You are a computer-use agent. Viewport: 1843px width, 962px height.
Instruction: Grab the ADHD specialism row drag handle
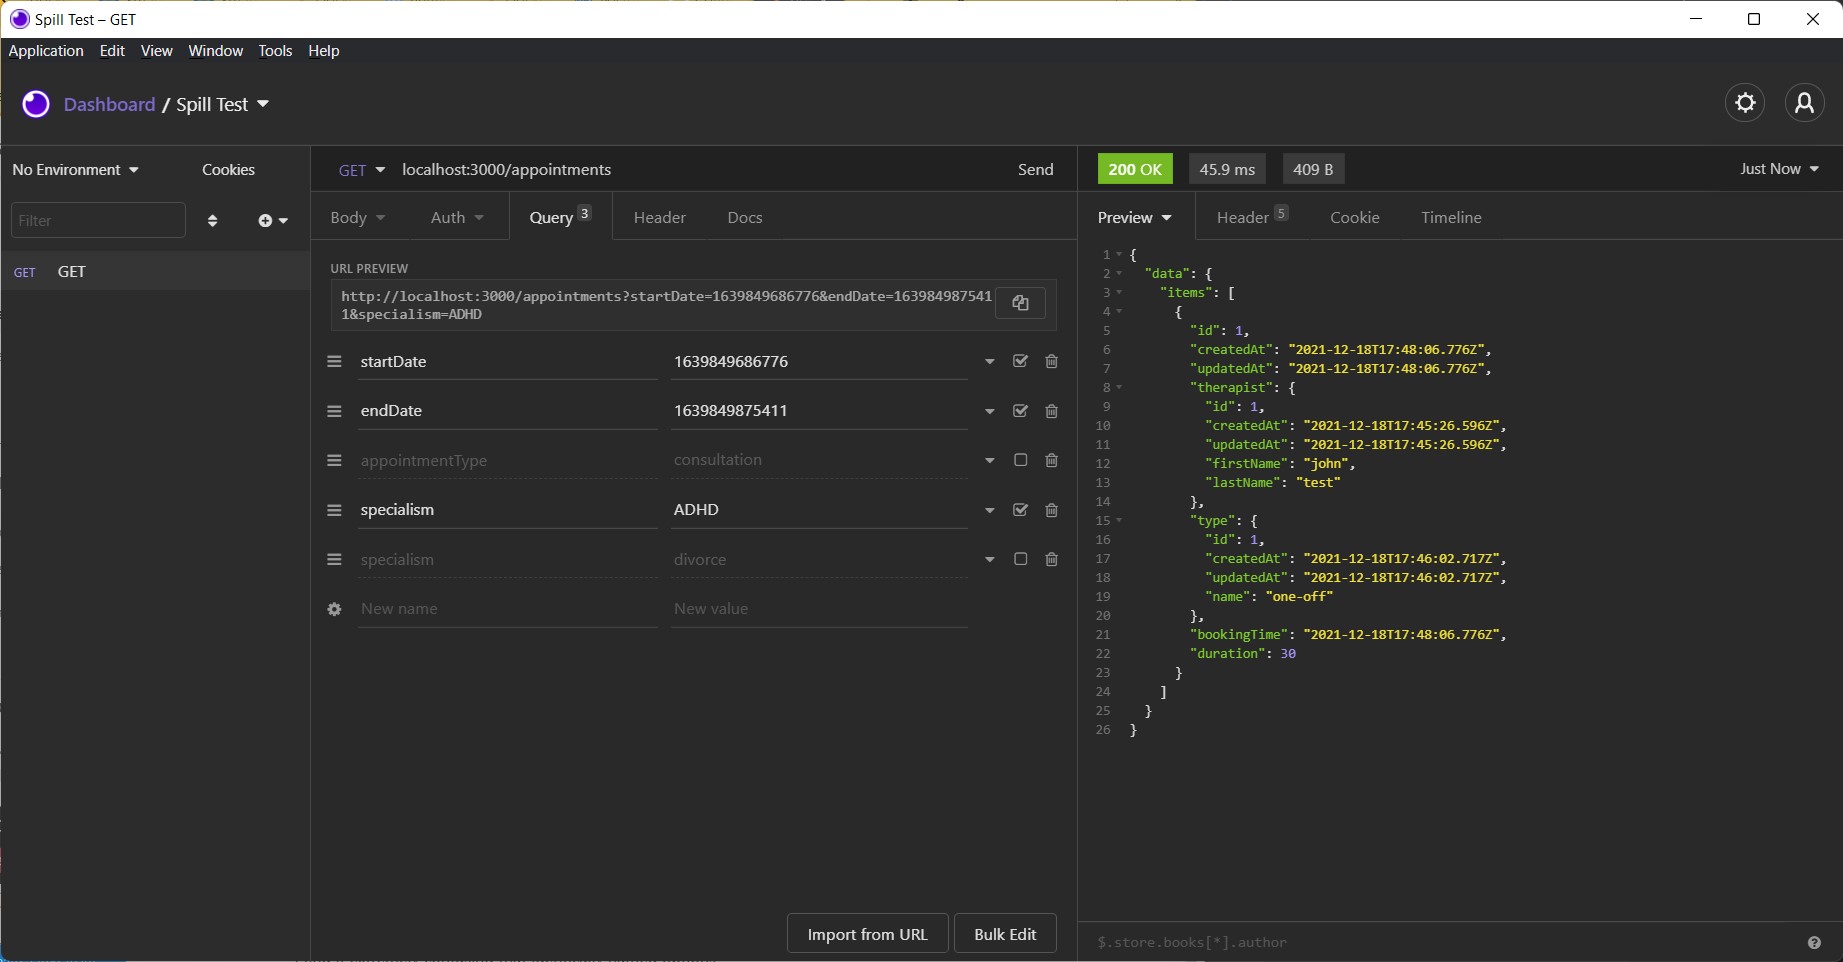click(x=334, y=510)
